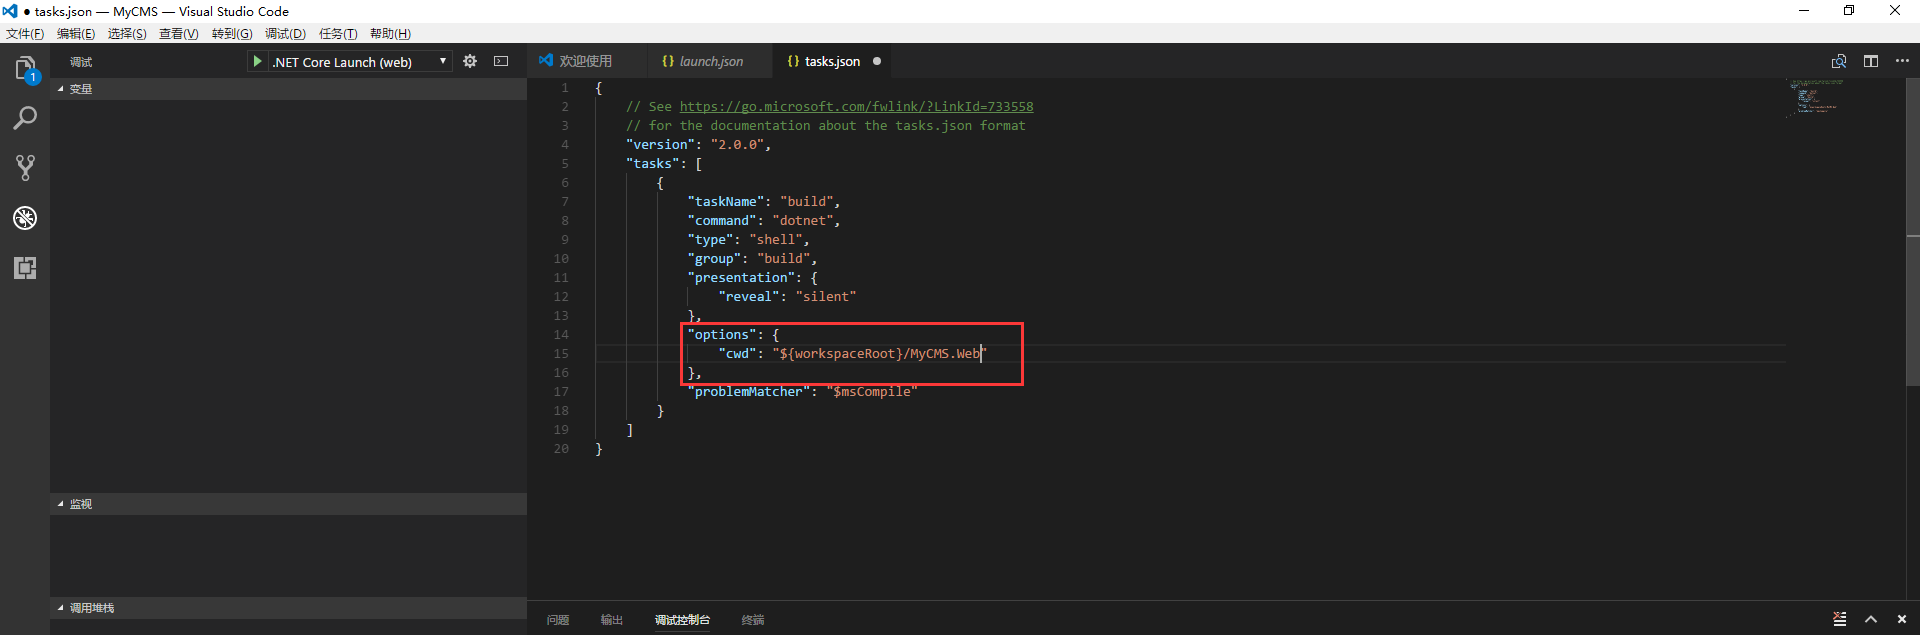The height and width of the screenshot is (635, 1920).
Task: Click the "tasks" key on line 5
Action: pos(653,163)
